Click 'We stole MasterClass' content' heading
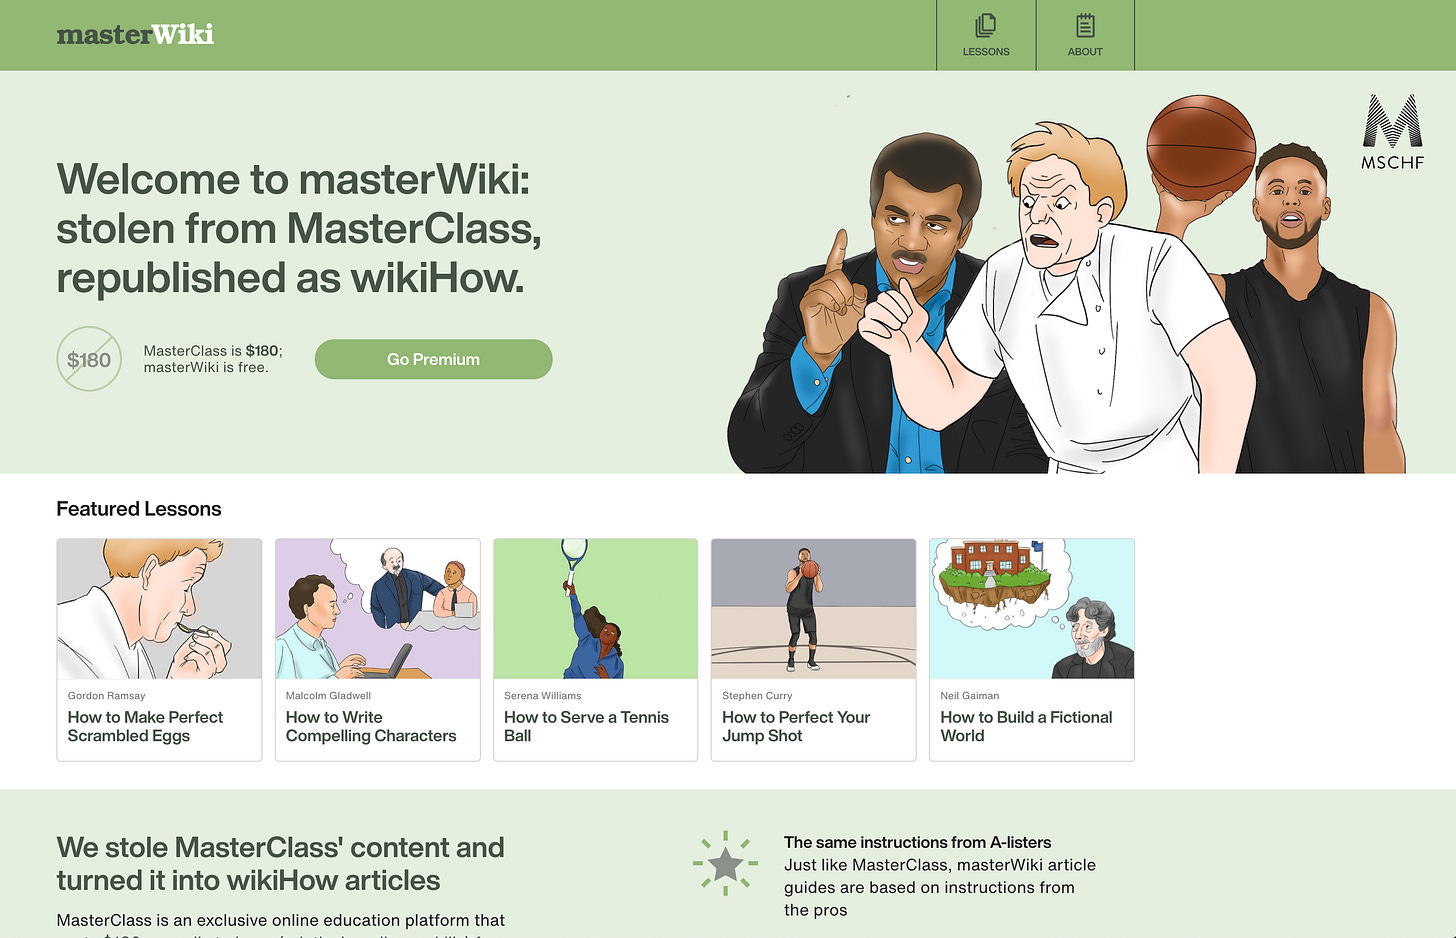 pos(280,864)
